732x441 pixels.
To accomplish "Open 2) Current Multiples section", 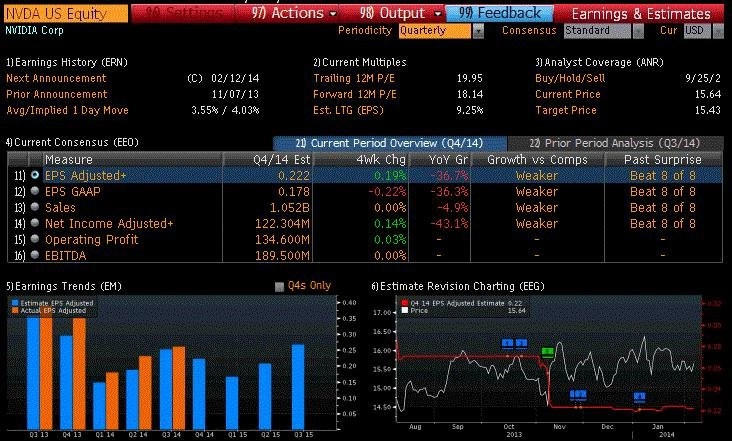I will point(359,62).
